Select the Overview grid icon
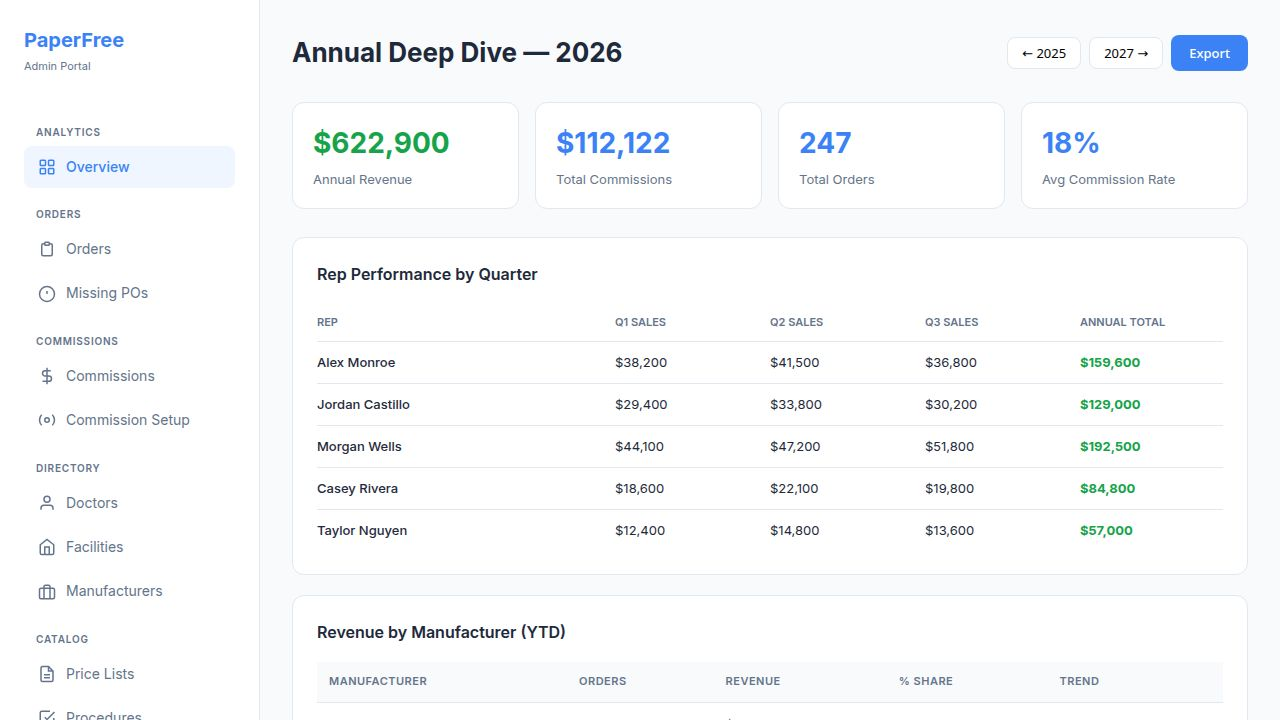Viewport: 1280px width, 720px height. tap(47, 167)
